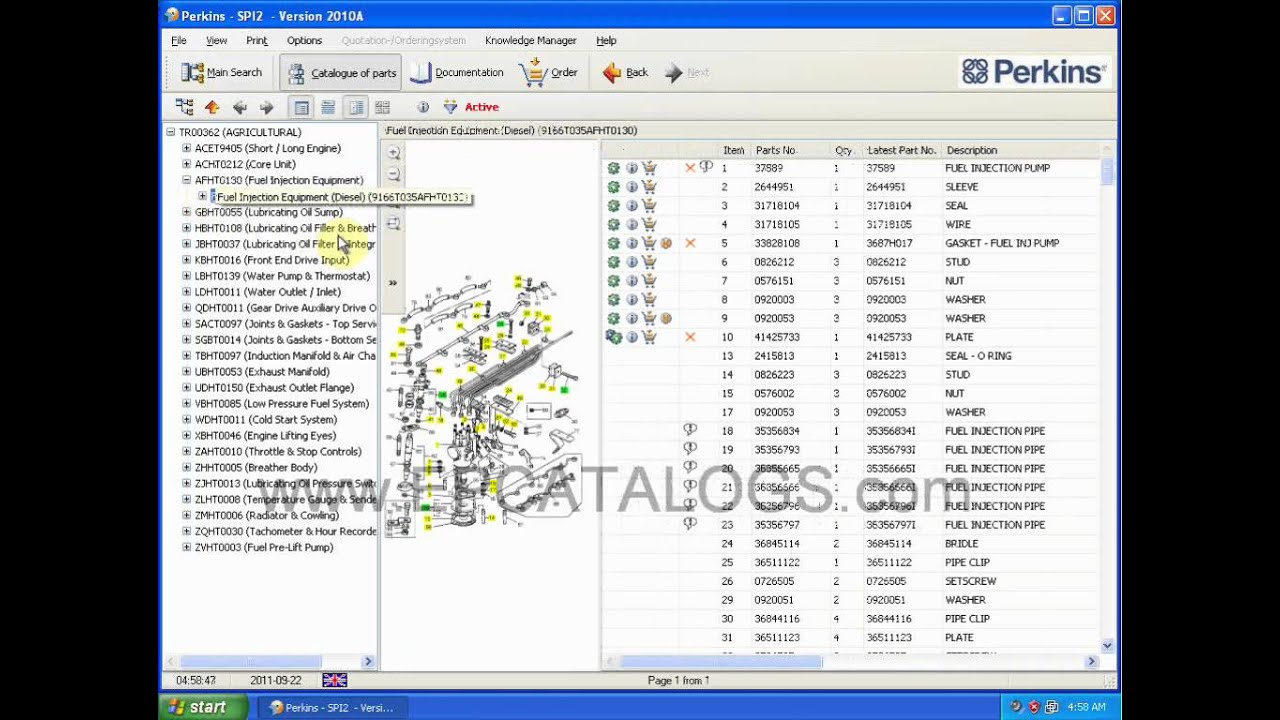Click the parts table vertical scrollbar down arrow
The width and height of the screenshot is (1280, 720).
[x=1107, y=646]
